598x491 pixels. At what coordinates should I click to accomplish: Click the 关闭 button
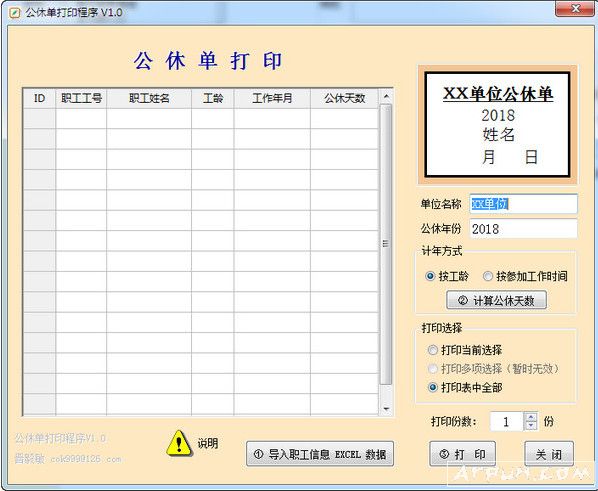[x=549, y=454]
